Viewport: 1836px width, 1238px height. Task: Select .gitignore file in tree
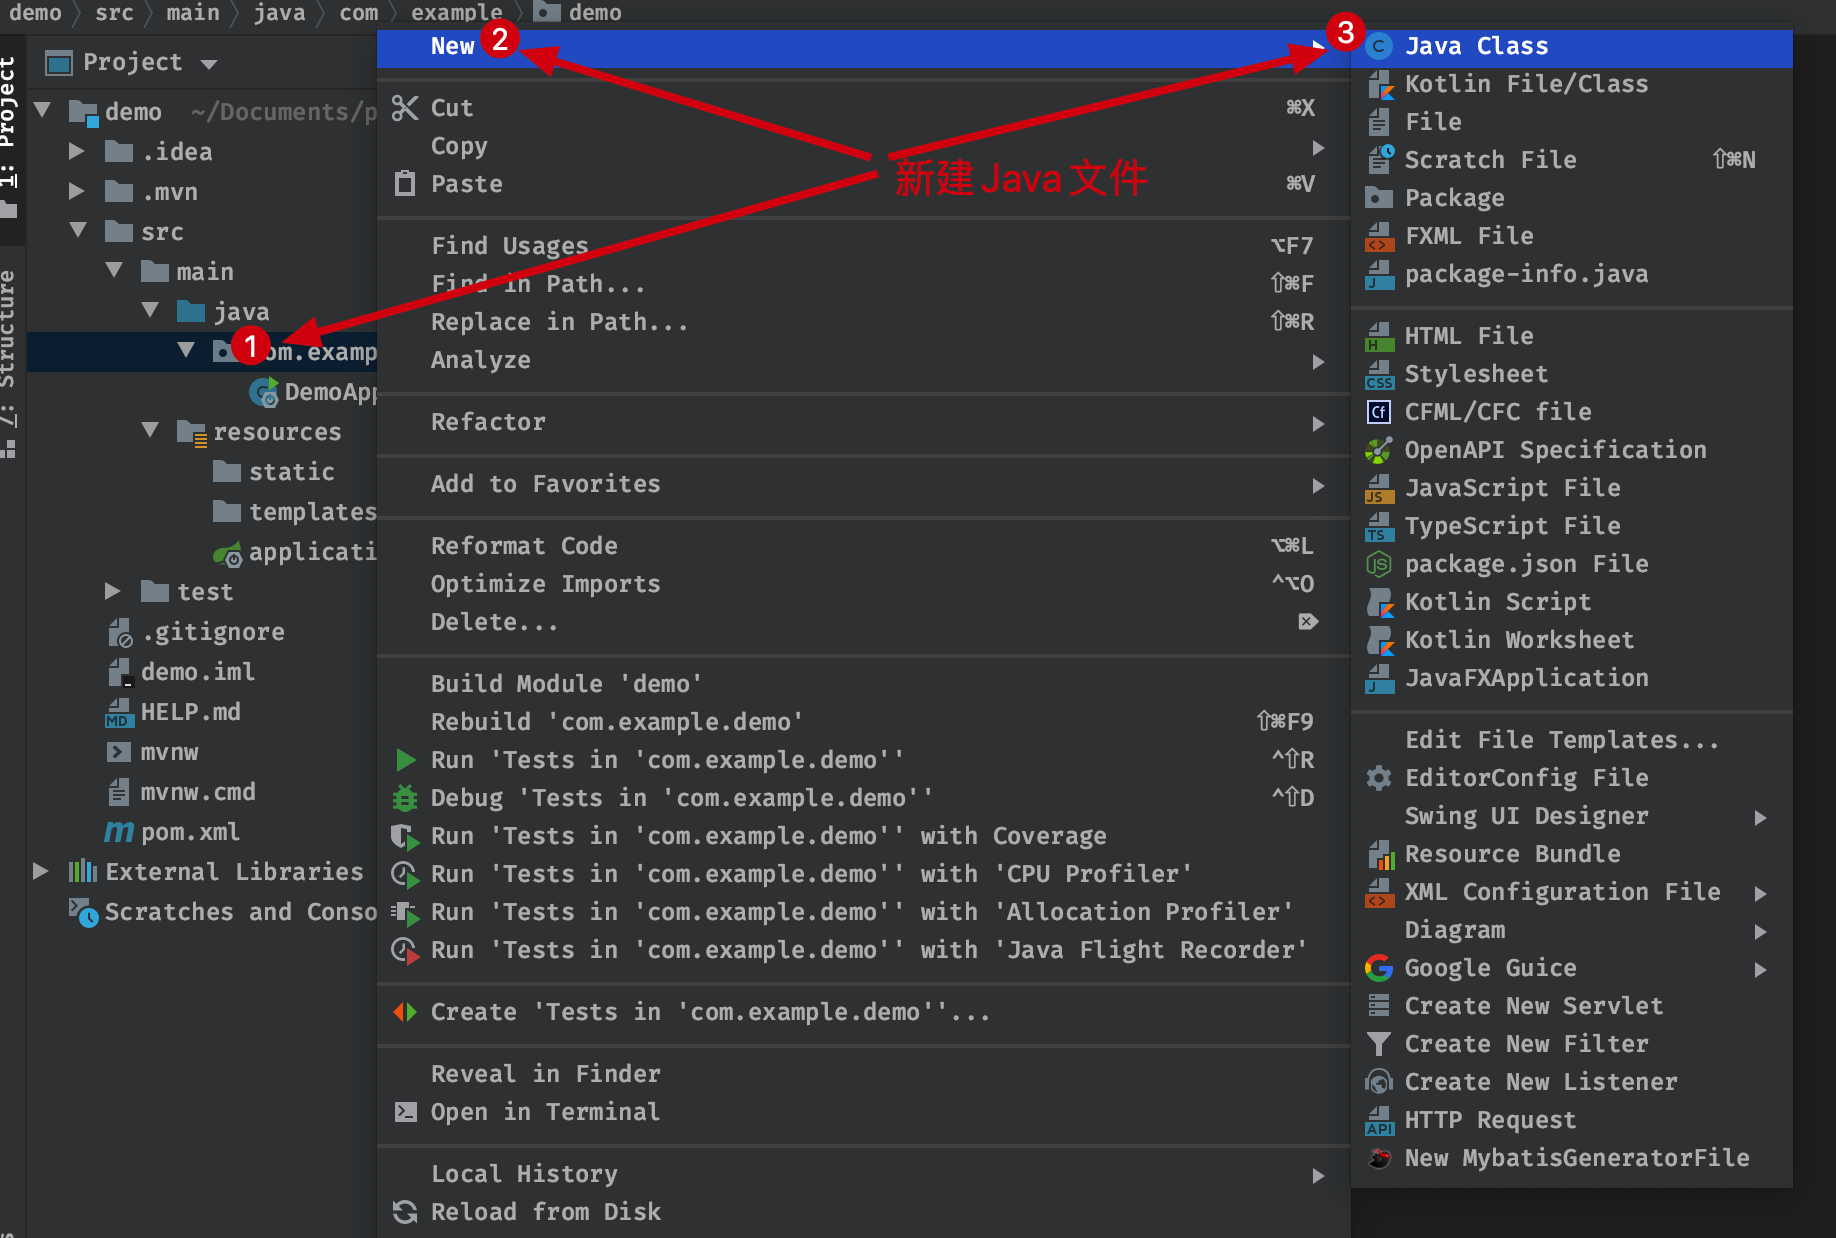point(213,632)
